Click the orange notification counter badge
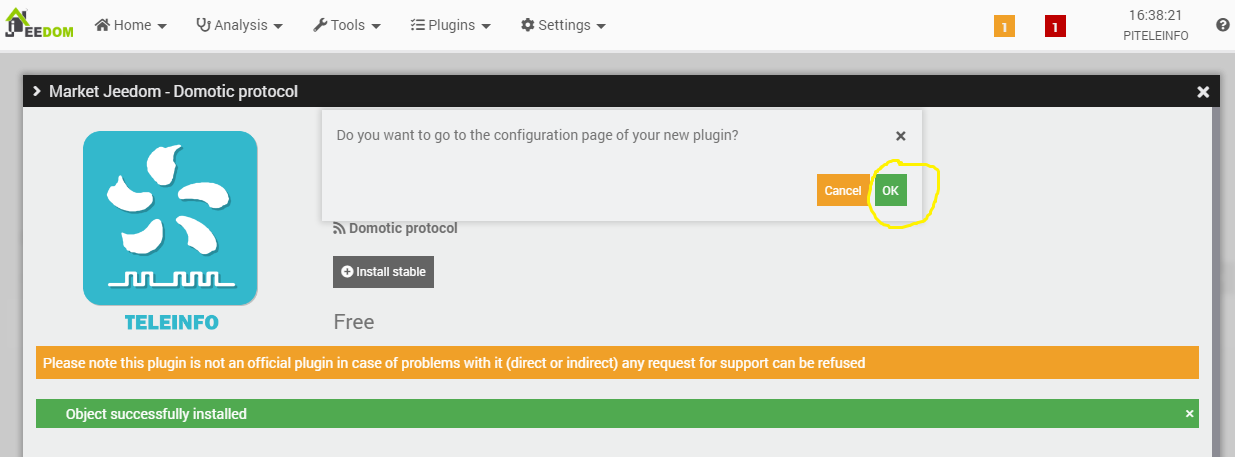Viewport: 1235px width, 457px height. (x=1004, y=27)
